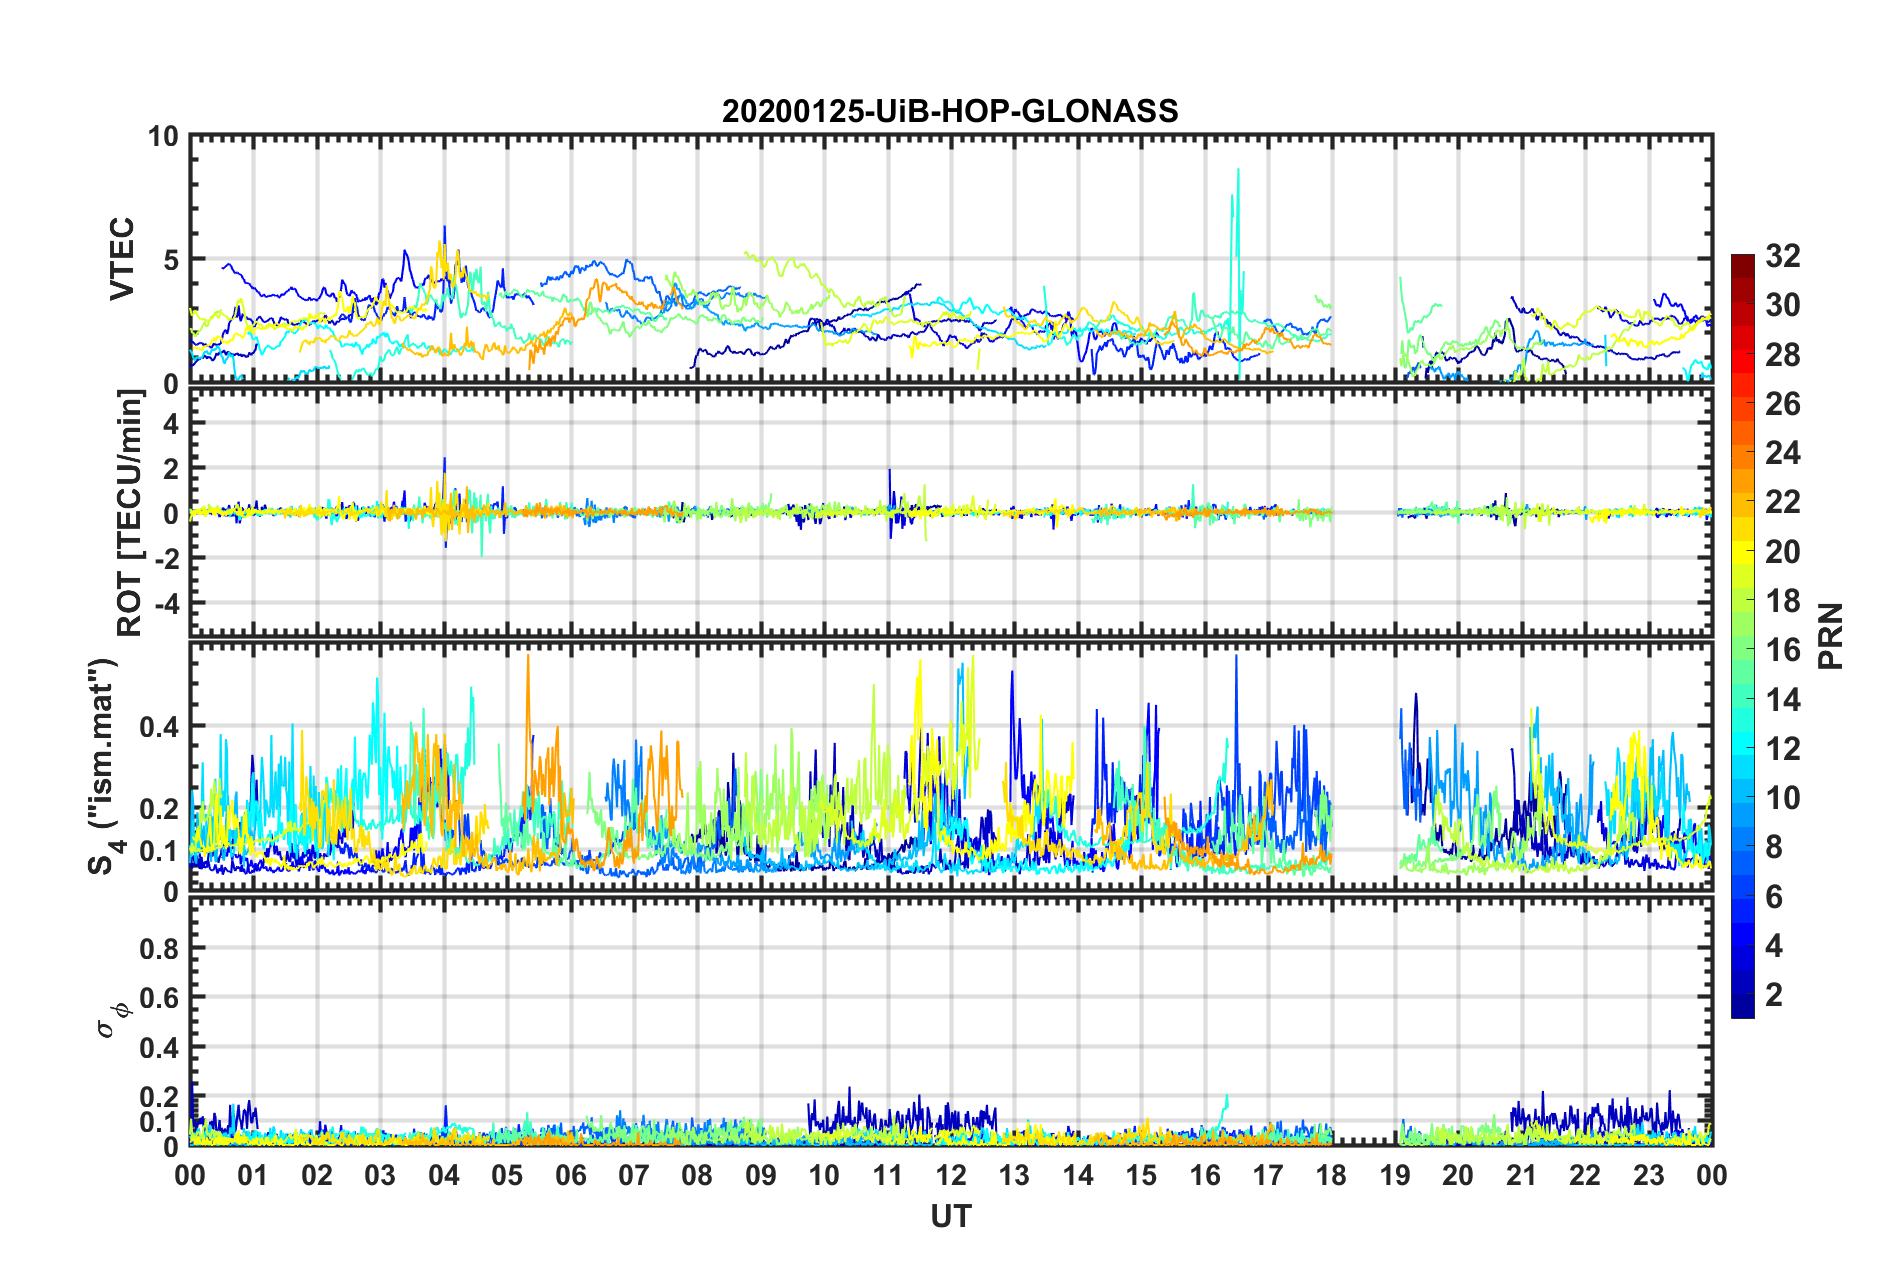
Task: Click x-axis tick label 19
Action: (x=1395, y=1175)
